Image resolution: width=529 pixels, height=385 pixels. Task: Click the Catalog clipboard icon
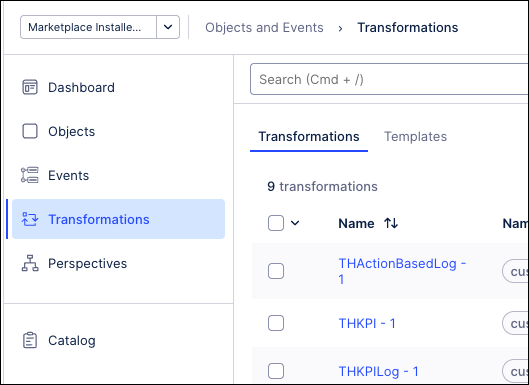pyautogui.click(x=30, y=340)
